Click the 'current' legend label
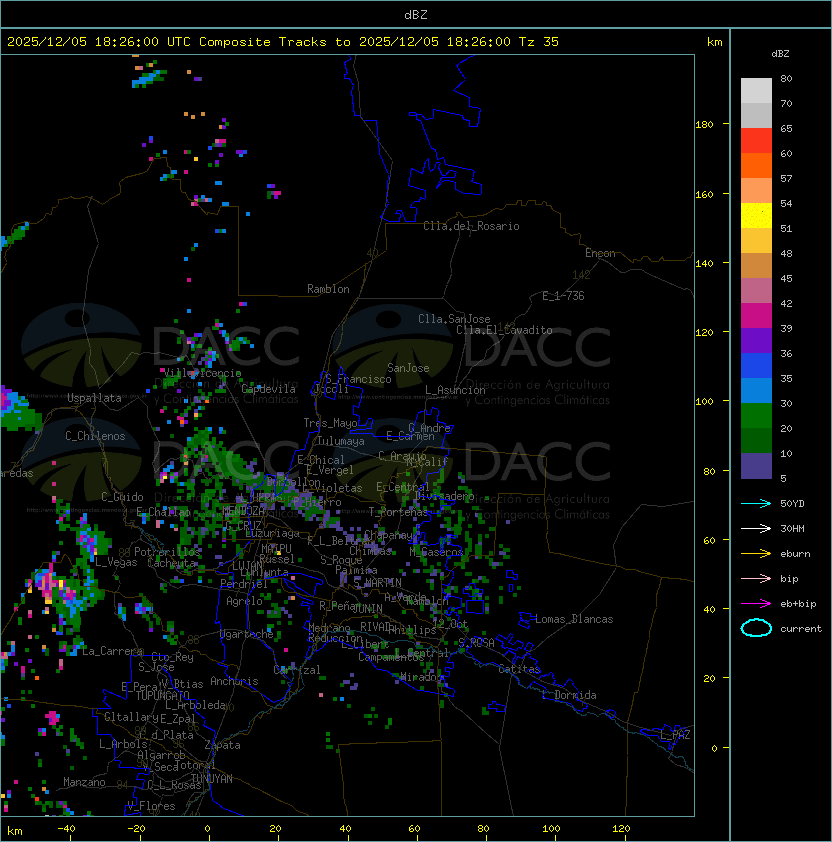This screenshot has height=842, width=832. tap(801, 629)
